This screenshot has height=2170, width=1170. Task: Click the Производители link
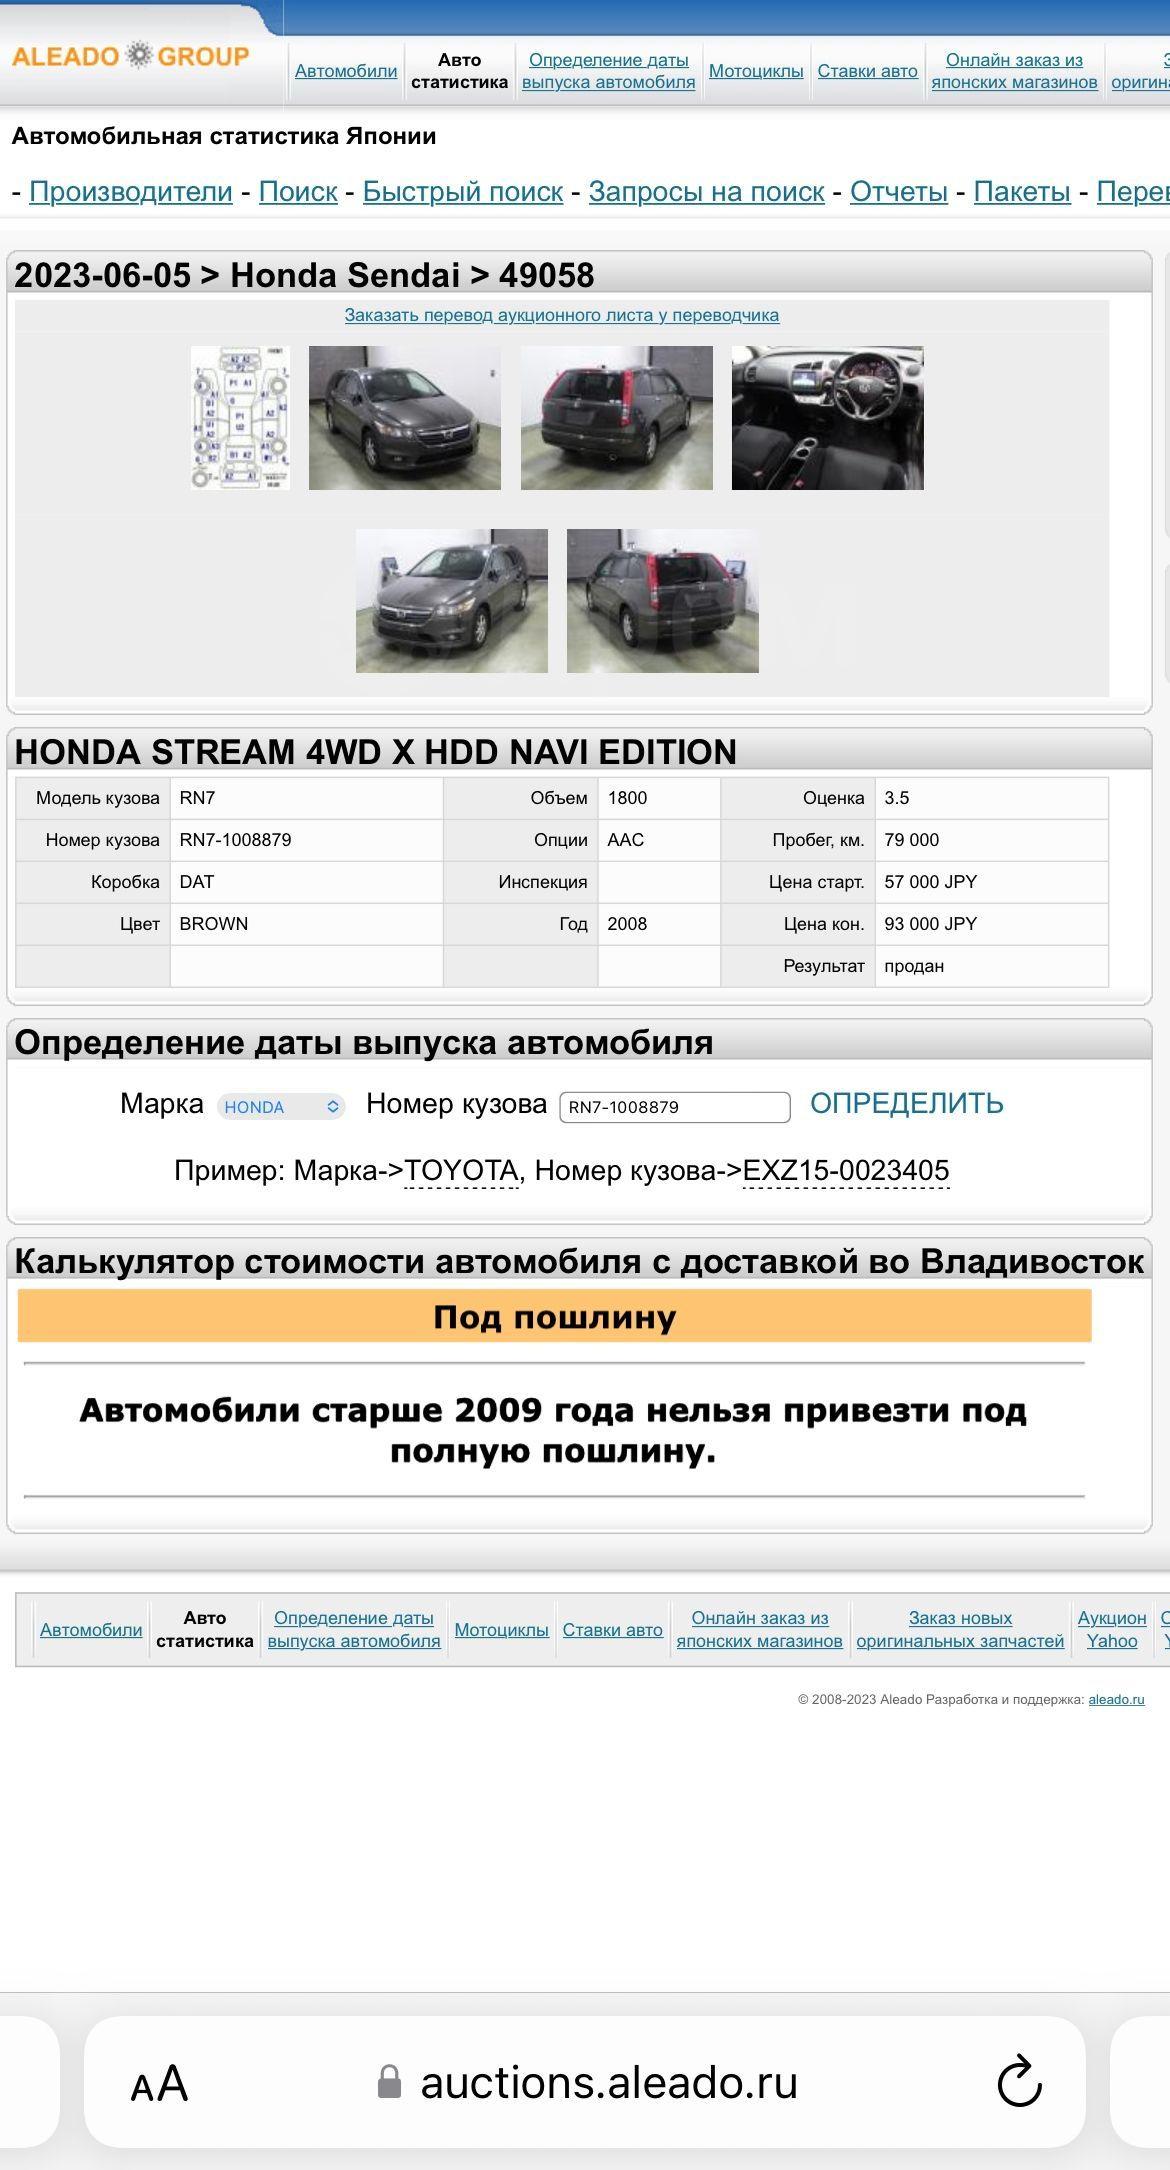(131, 191)
